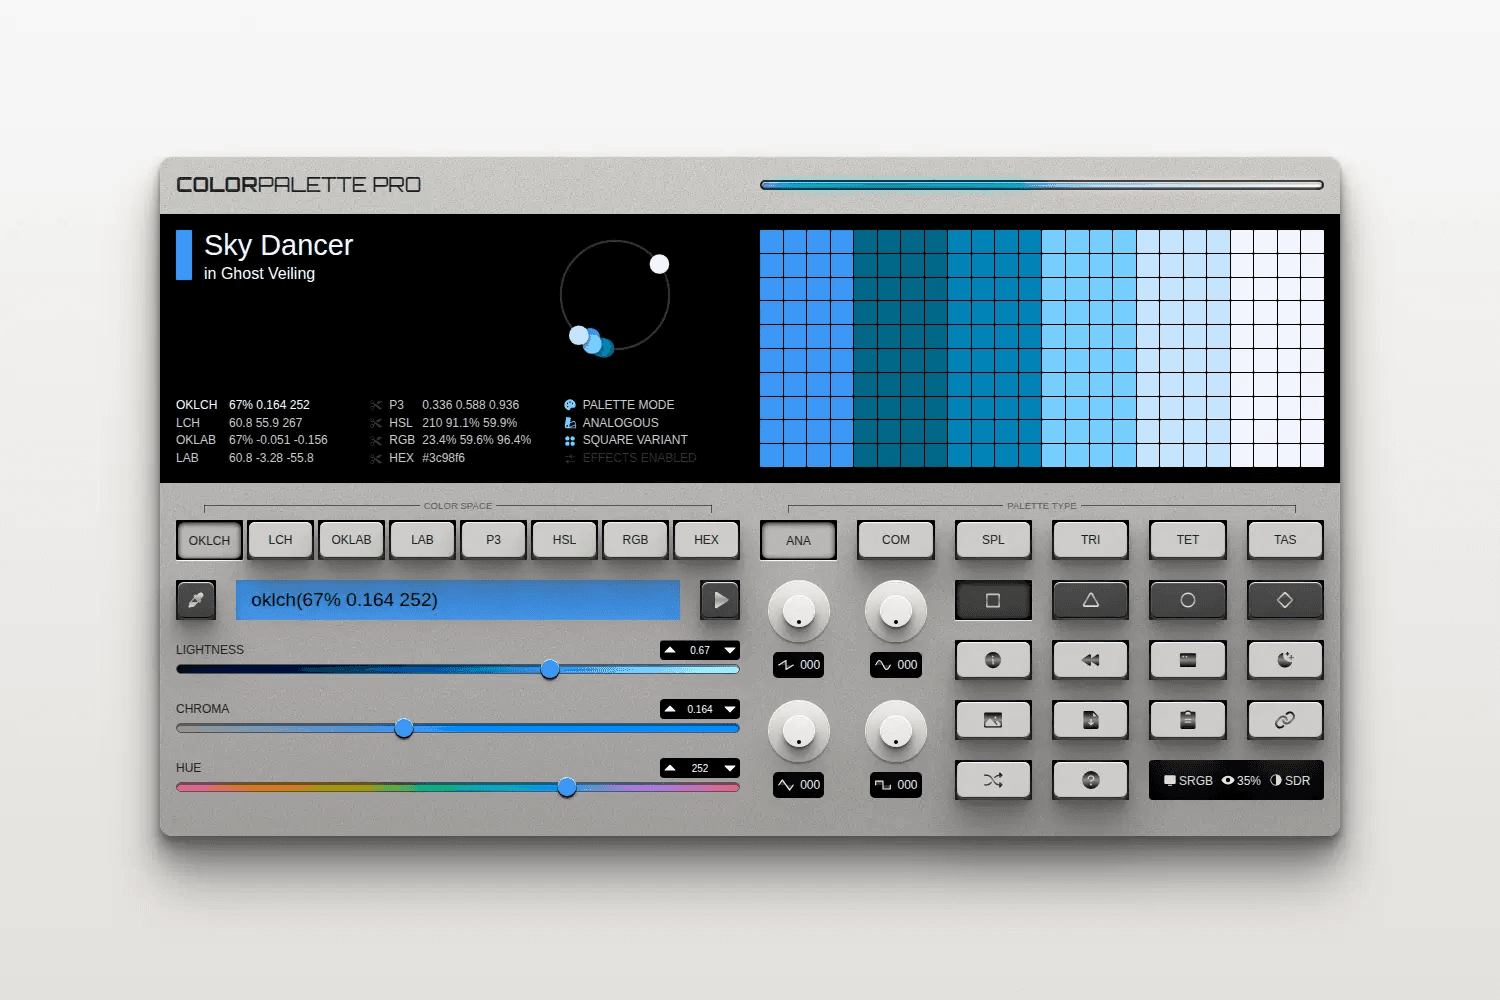Click the chain link share button
The image size is (1500, 1000).
(x=1285, y=720)
